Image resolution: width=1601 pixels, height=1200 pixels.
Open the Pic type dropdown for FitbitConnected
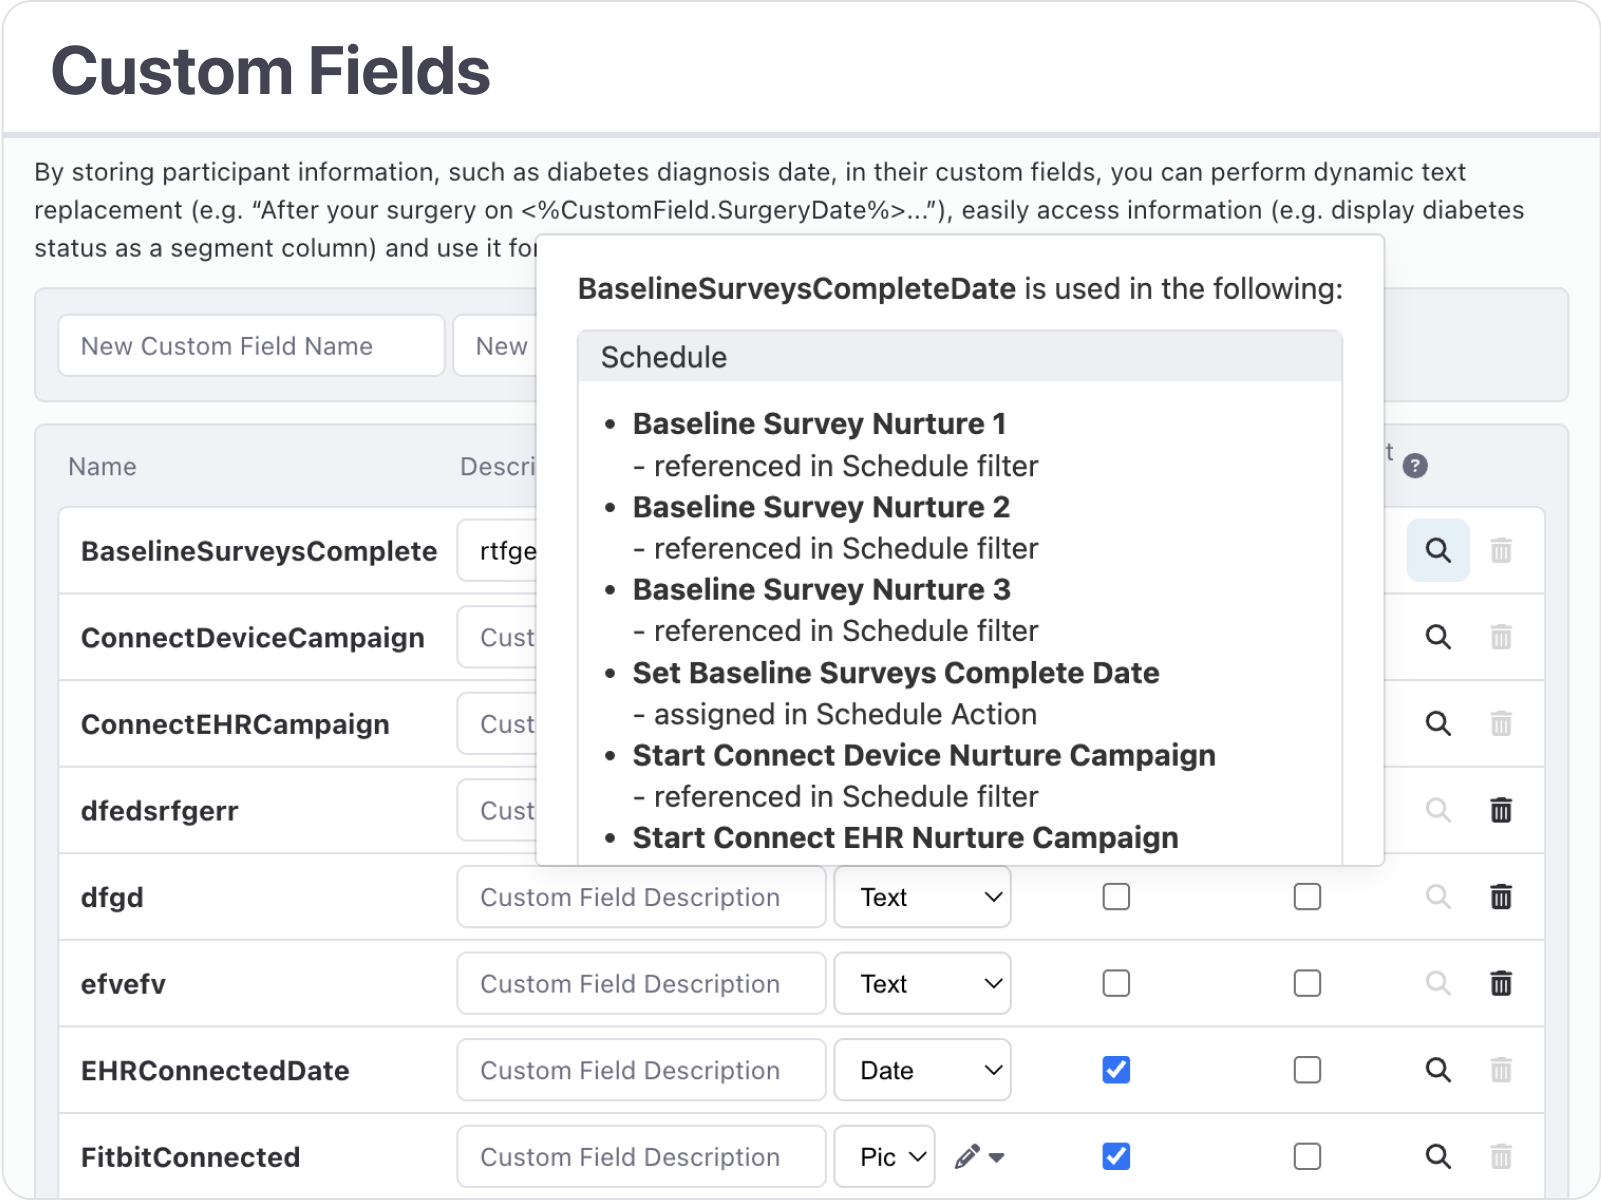884,1157
